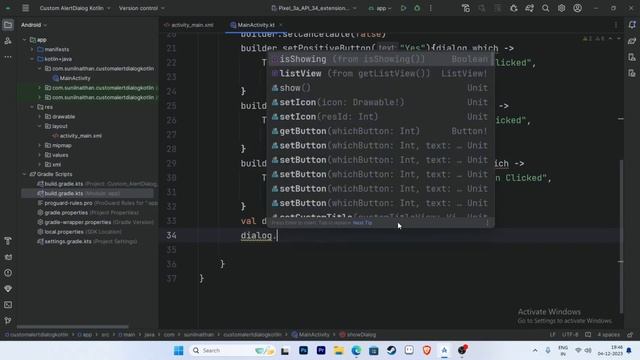
Task: Choose isShowing from the completion list
Action: (380, 59)
